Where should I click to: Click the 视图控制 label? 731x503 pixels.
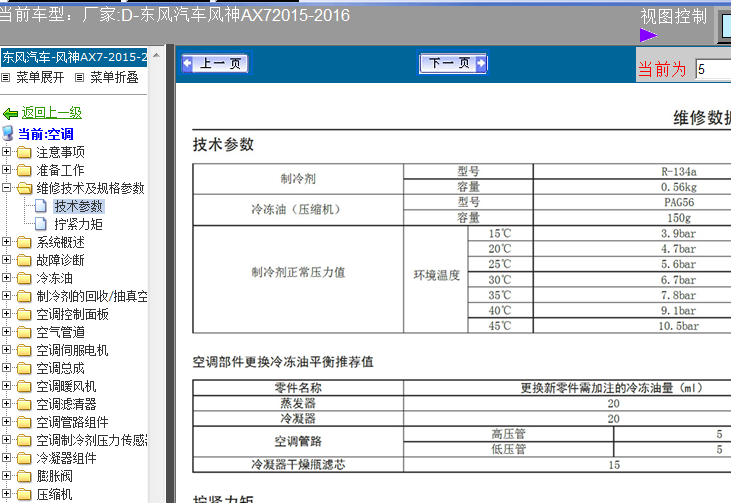coord(674,16)
